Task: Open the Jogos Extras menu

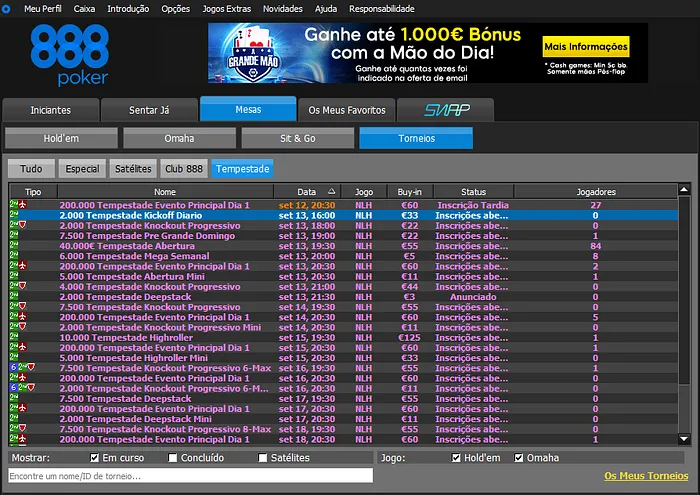Action: pos(226,8)
